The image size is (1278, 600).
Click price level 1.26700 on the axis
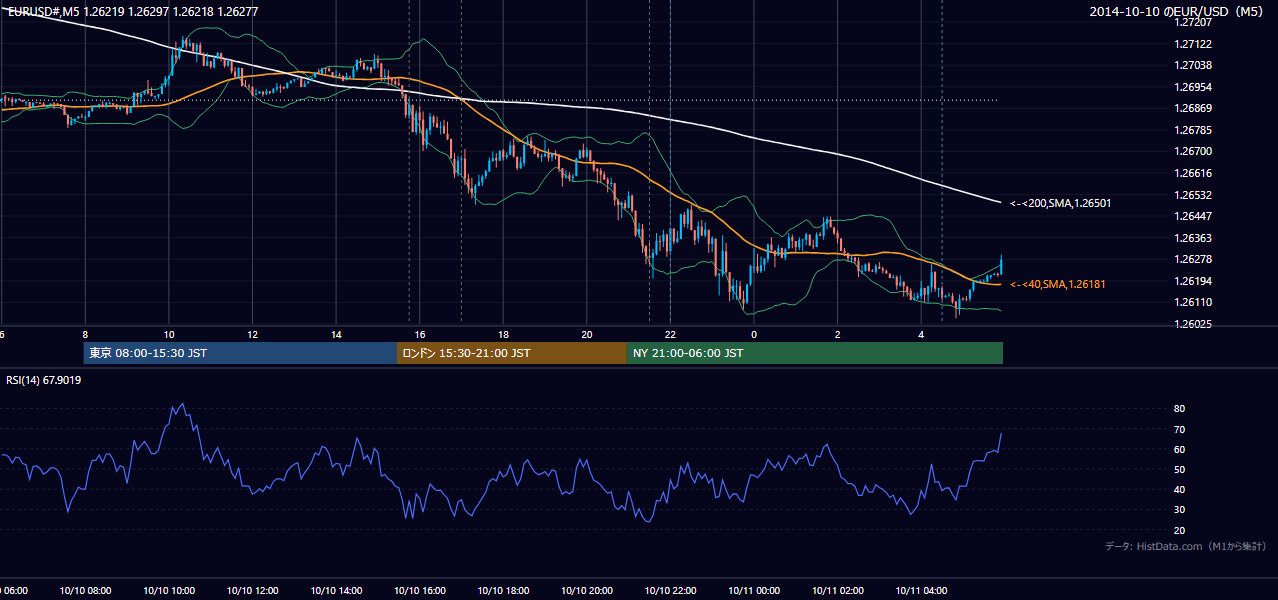(1194, 151)
